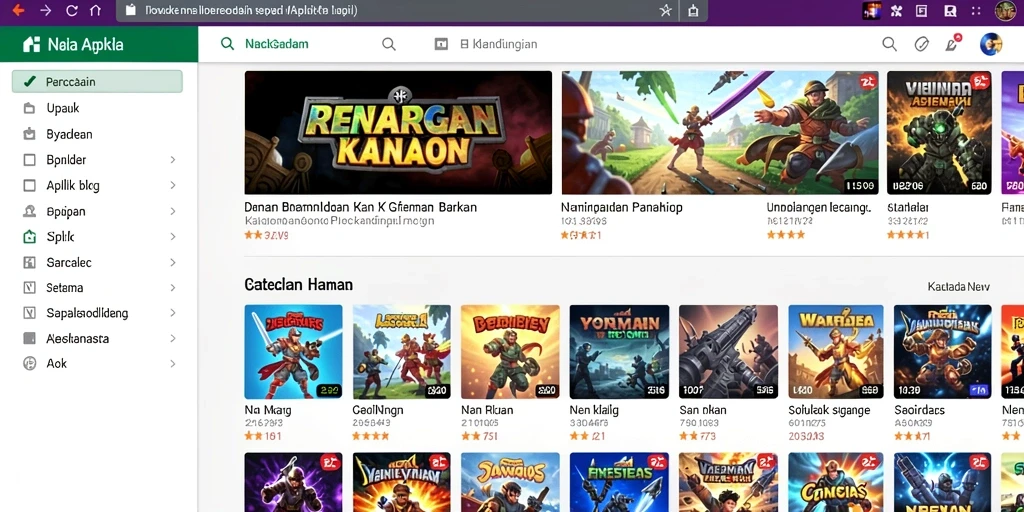Click the Solulaok sigange app title
Image resolution: width=1024 pixels, height=512 pixels.
pyautogui.click(x=829, y=410)
